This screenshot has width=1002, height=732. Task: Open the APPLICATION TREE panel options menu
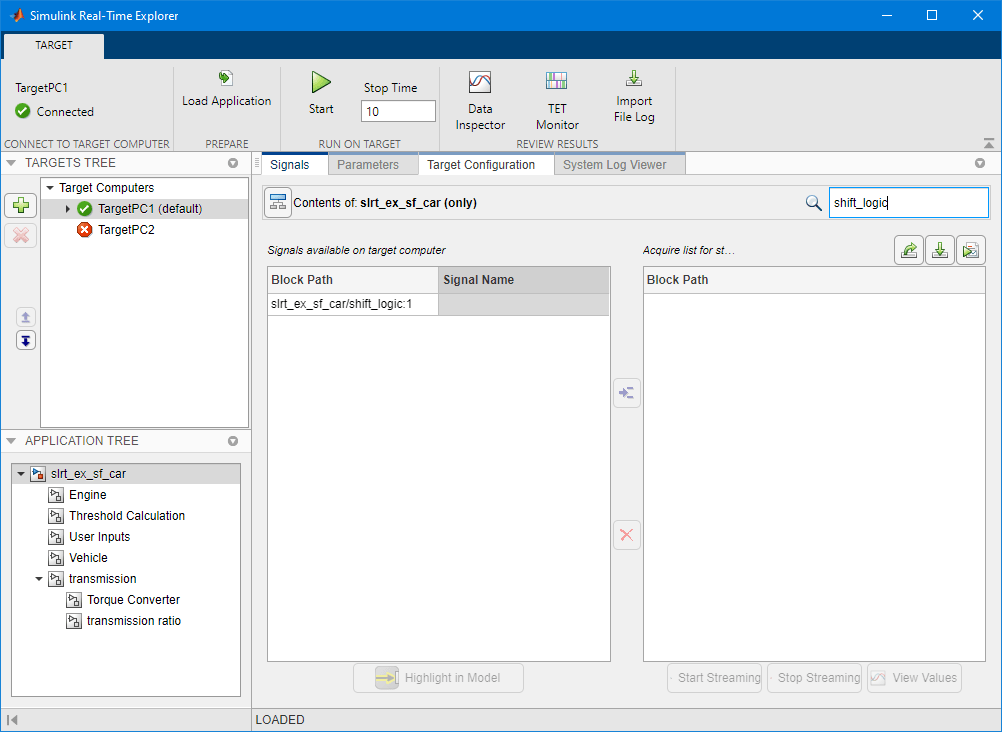pyautogui.click(x=233, y=441)
